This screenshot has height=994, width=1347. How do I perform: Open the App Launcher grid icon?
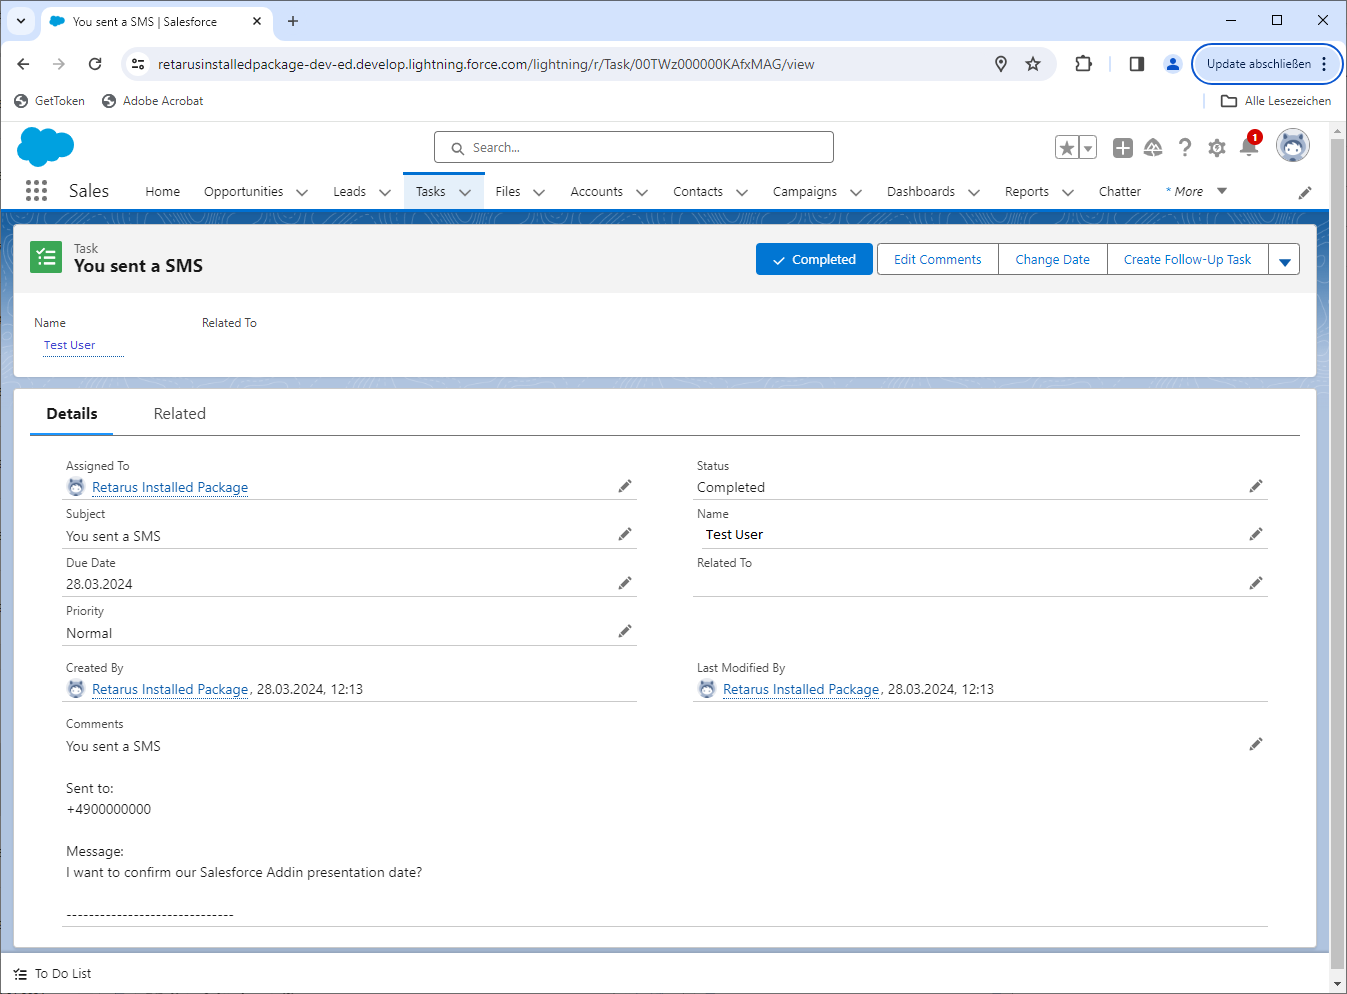pos(36,191)
